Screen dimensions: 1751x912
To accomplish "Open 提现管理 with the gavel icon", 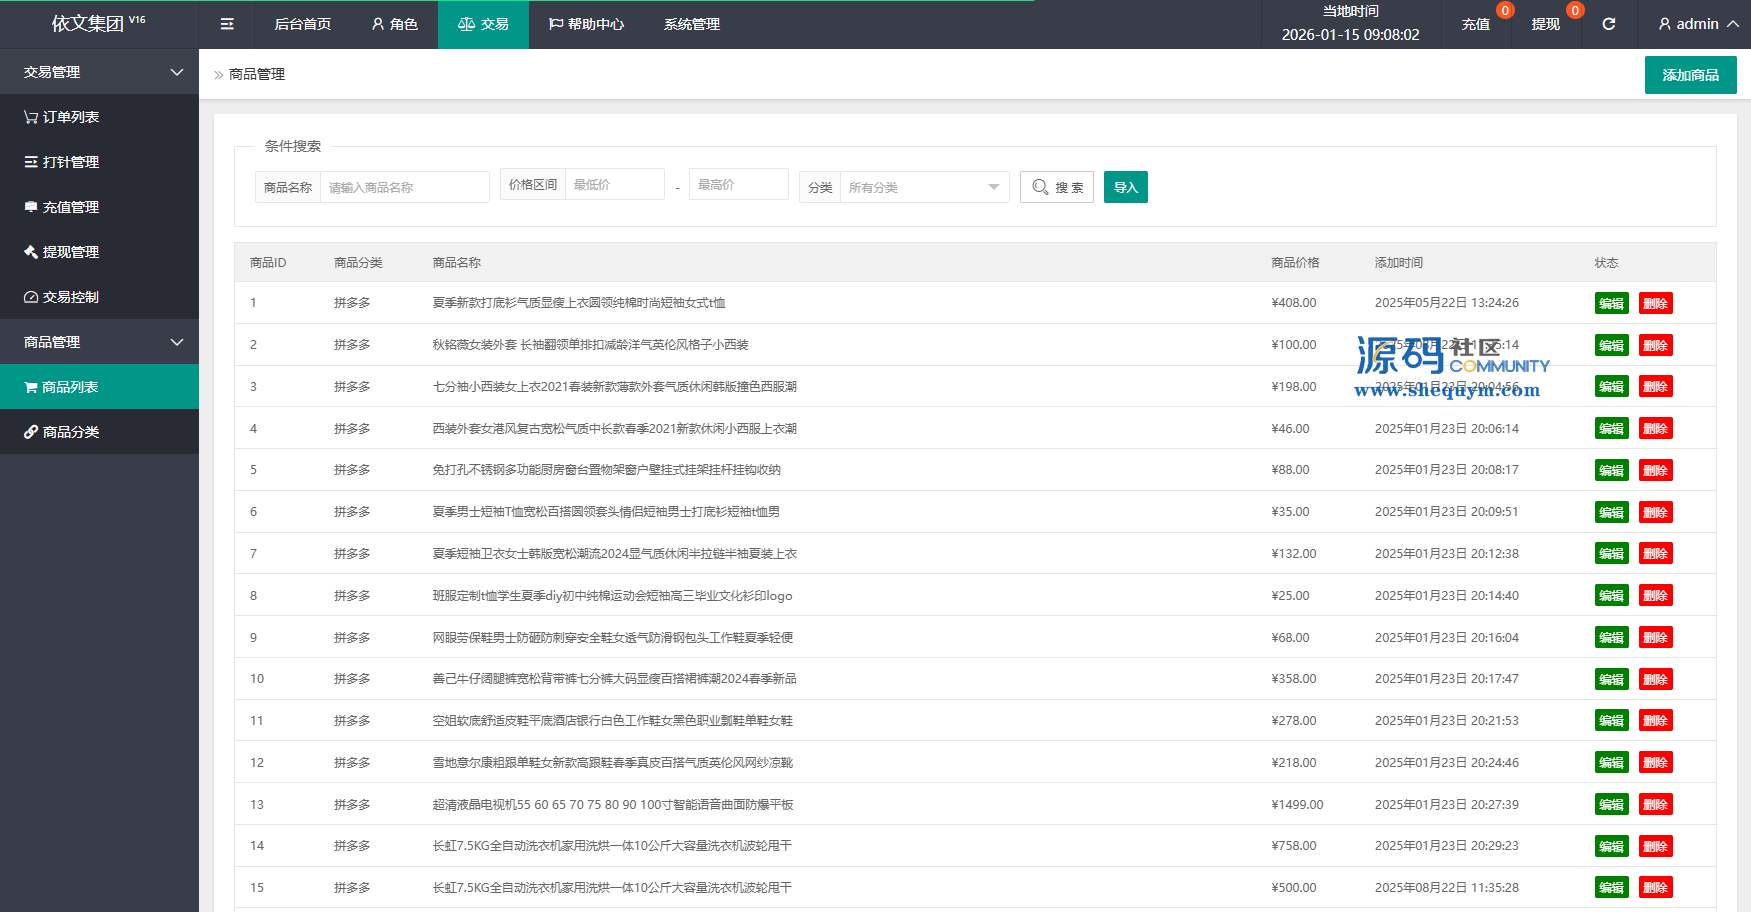I will point(62,252).
